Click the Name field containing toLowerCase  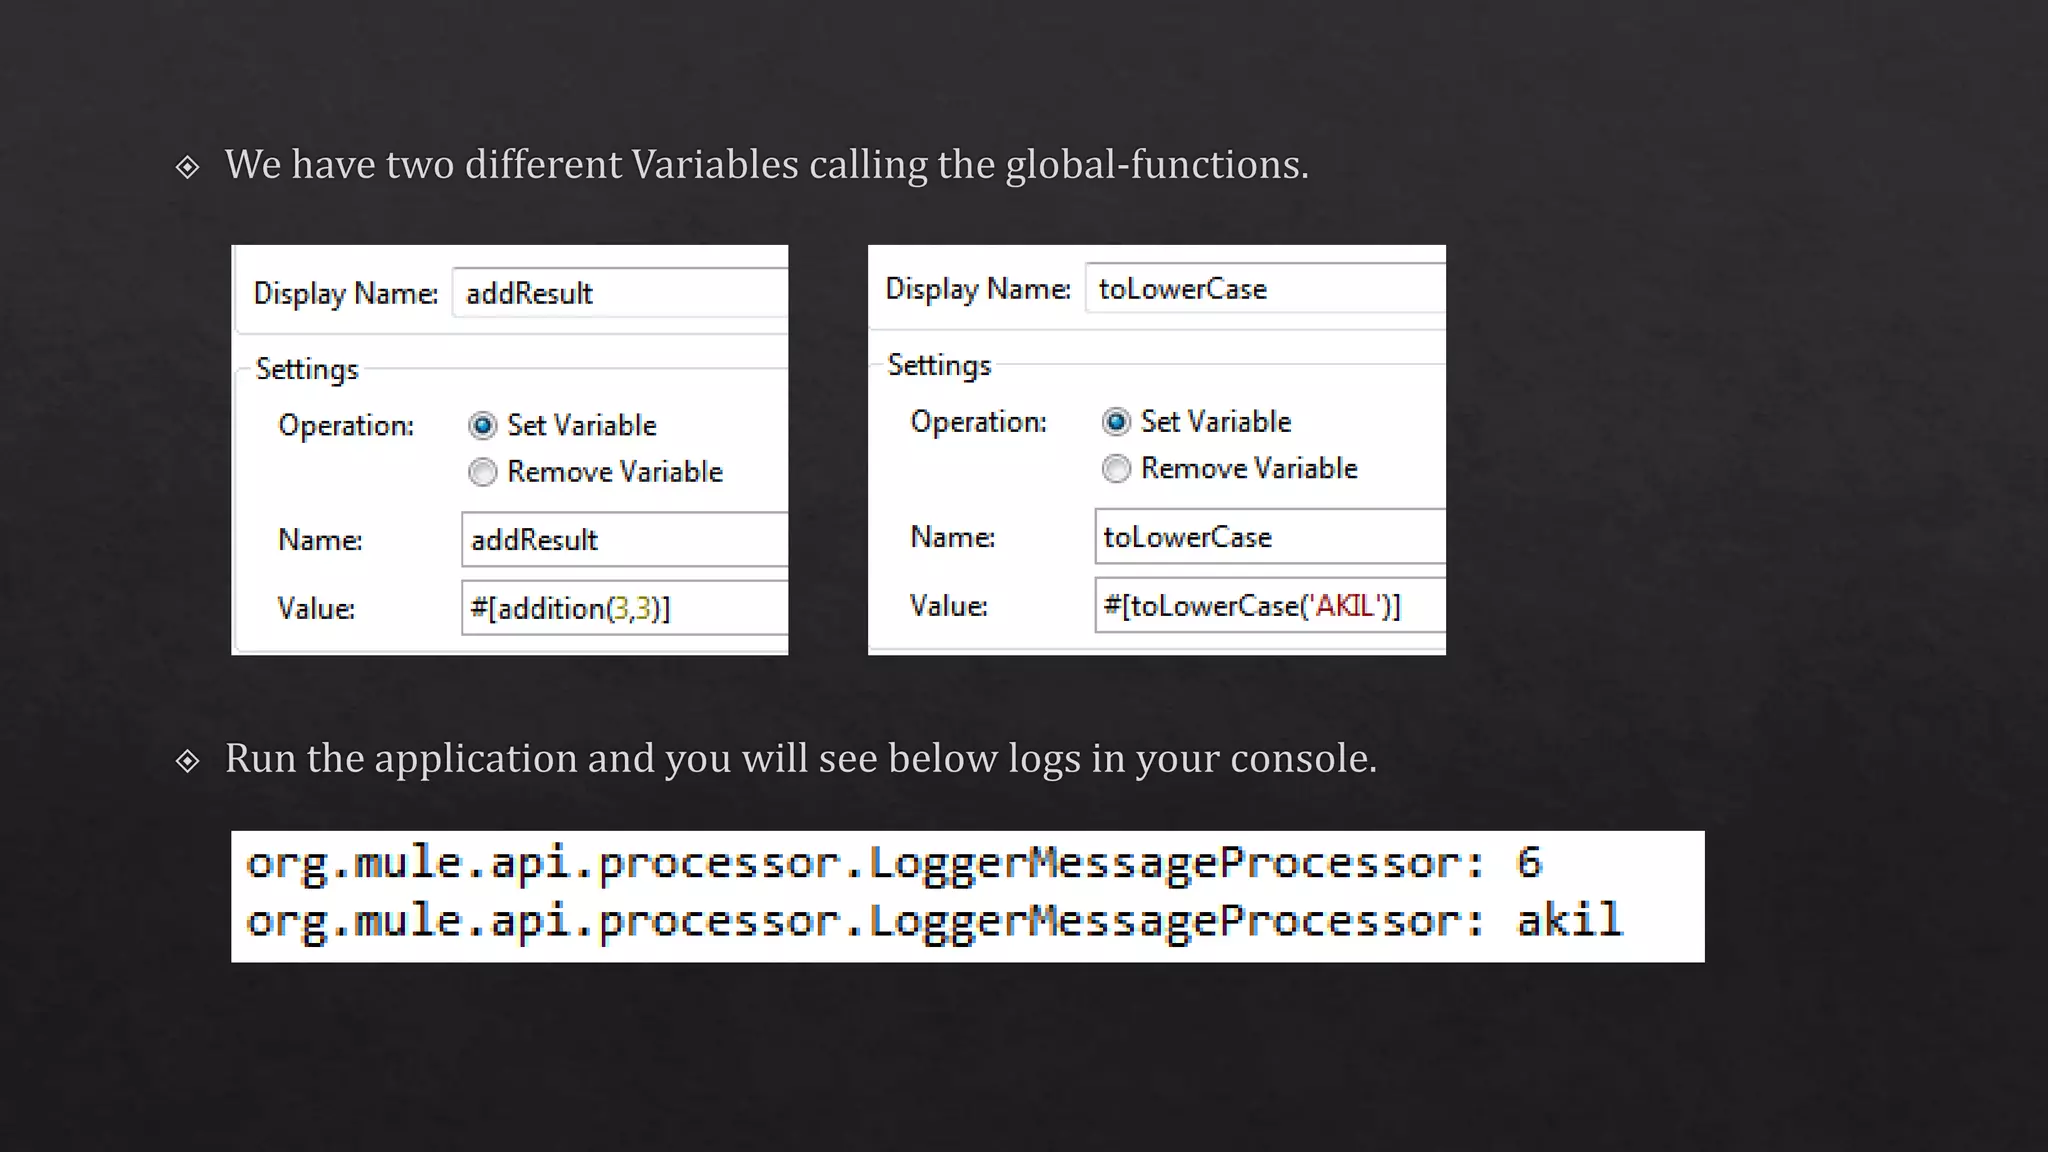pos(1270,537)
